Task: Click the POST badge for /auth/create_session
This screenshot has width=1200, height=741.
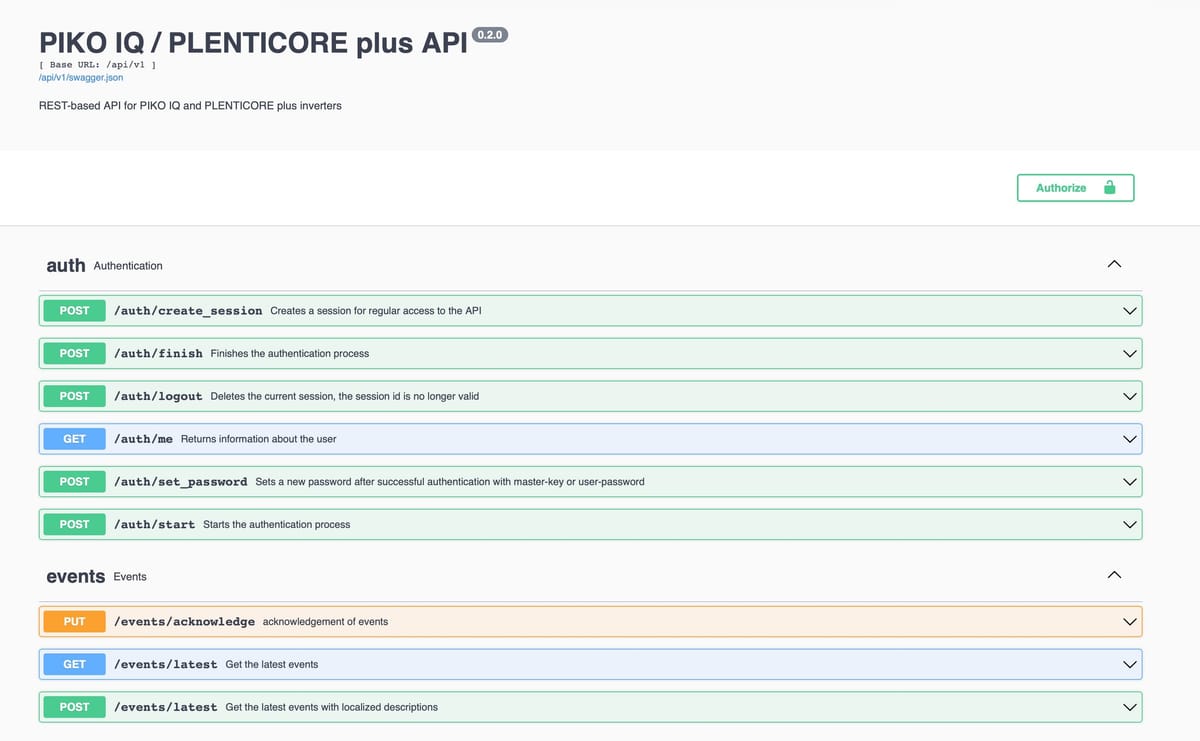Action: [x=74, y=311]
